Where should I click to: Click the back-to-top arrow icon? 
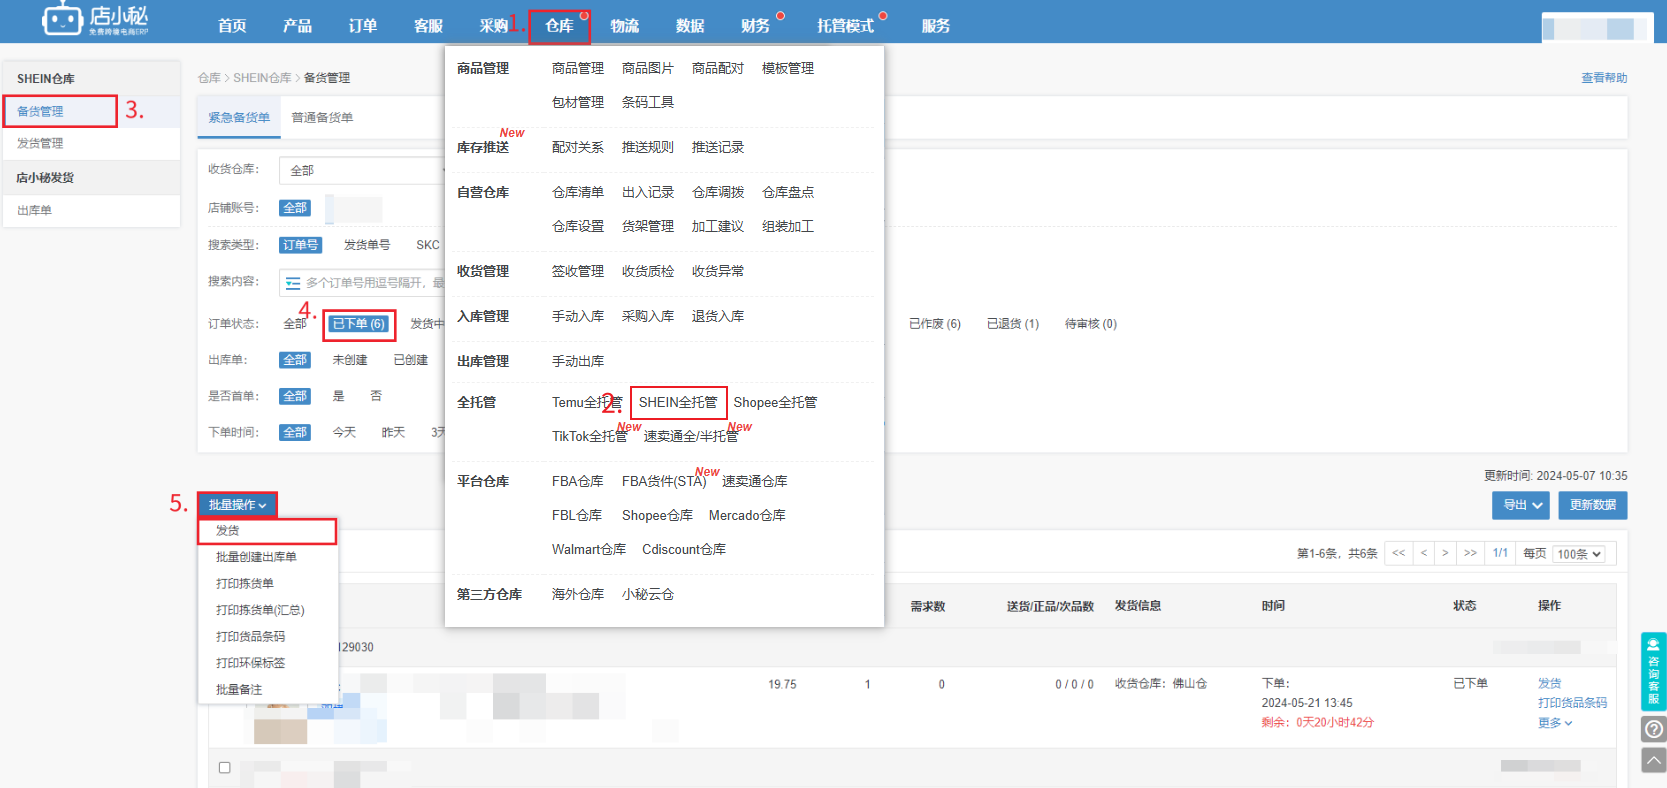pos(1653,760)
